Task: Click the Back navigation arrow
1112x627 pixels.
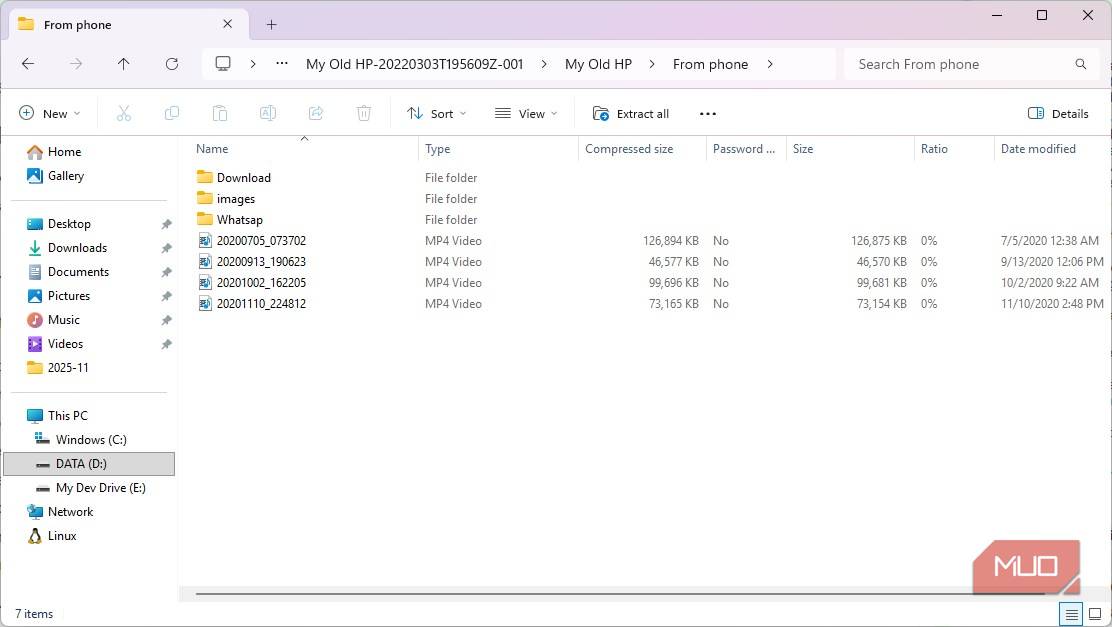Action: [x=28, y=64]
